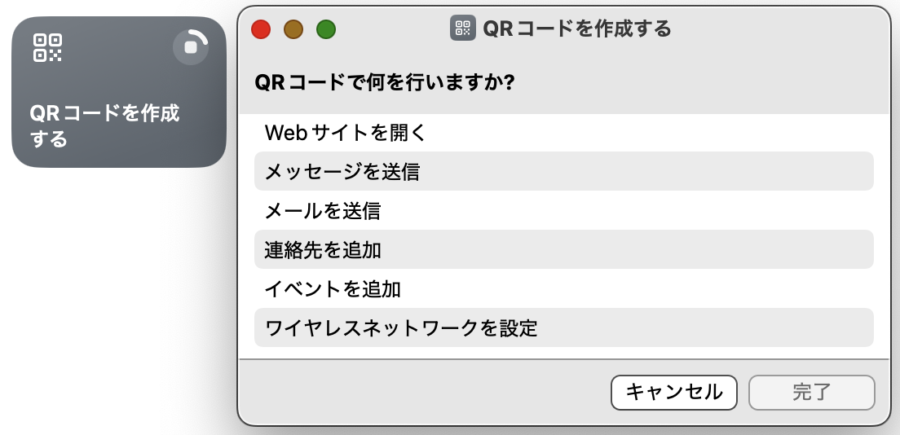Click the QR icon in window title bar
The image size is (900, 435).
pos(463,28)
